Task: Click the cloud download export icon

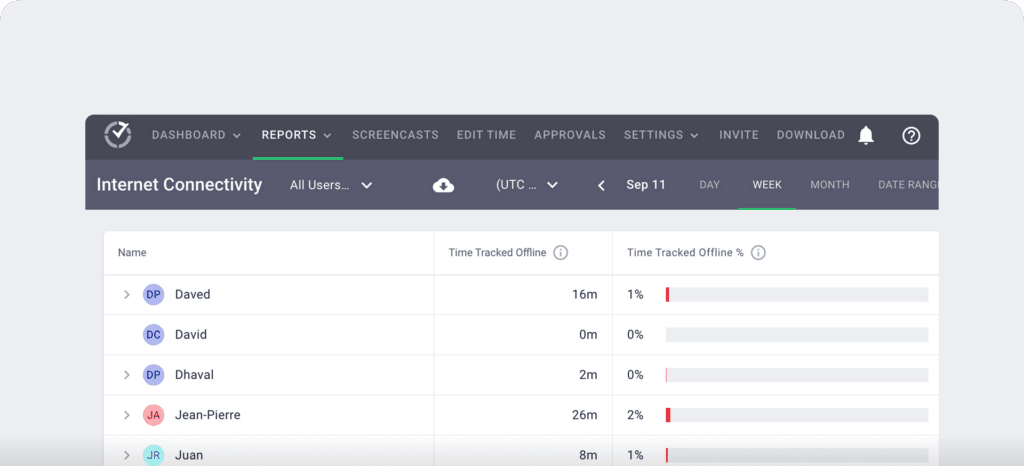Action: (443, 185)
